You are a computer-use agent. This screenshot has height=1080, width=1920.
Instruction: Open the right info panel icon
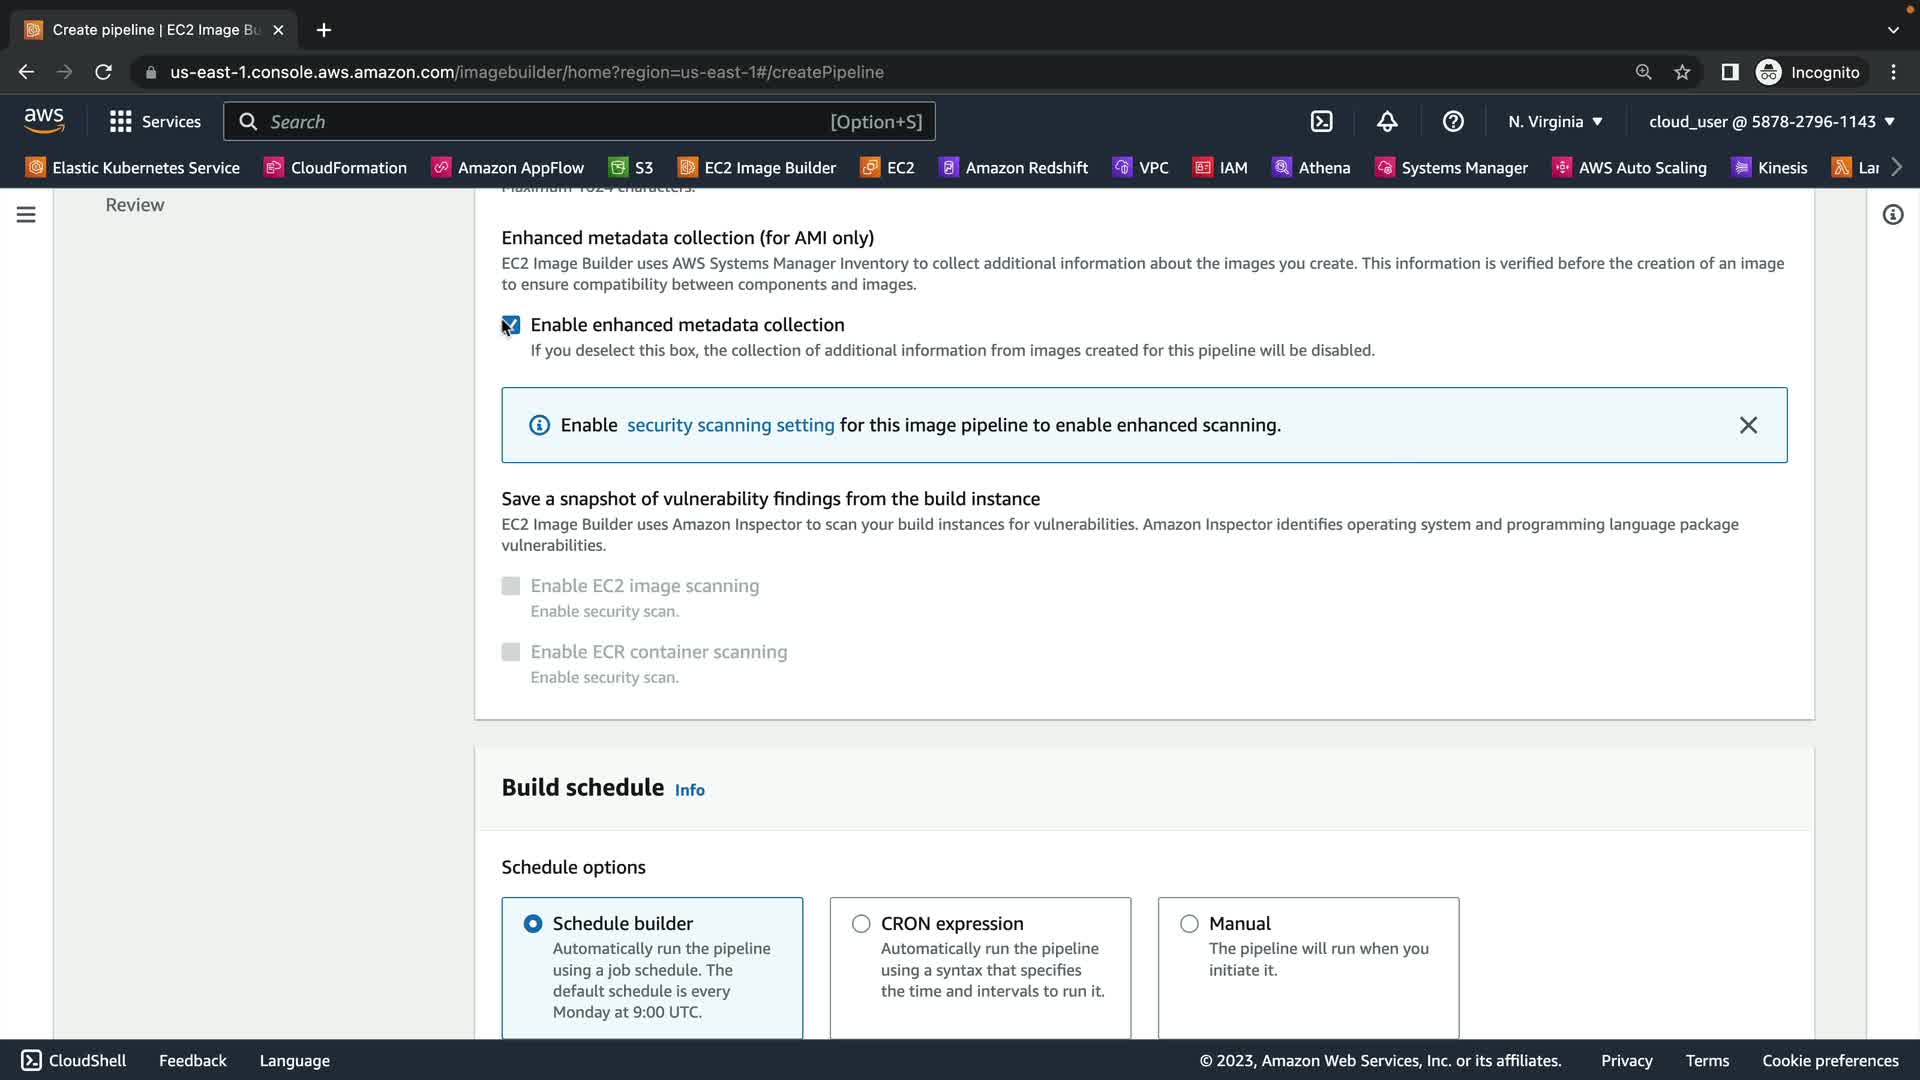(x=1892, y=215)
